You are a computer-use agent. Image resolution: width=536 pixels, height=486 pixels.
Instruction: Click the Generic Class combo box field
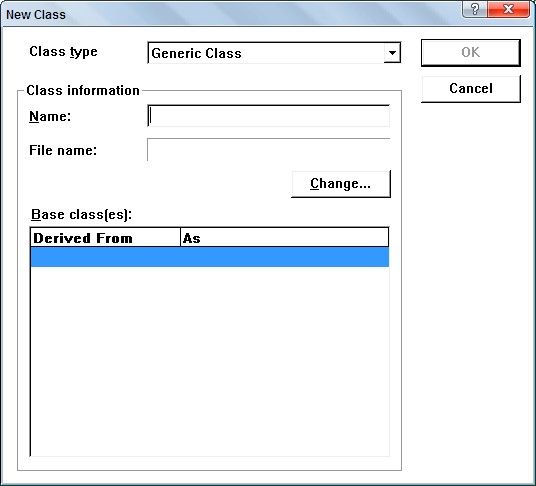pyautogui.click(x=274, y=53)
